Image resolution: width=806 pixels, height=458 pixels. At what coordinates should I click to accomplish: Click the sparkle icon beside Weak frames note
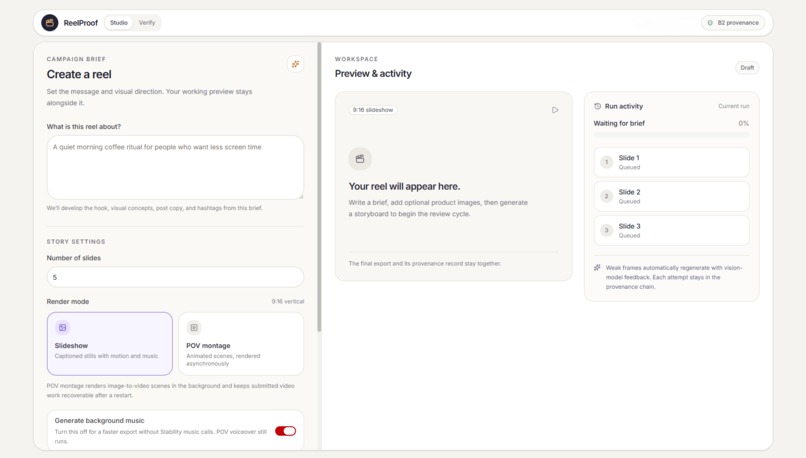click(597, 268)
